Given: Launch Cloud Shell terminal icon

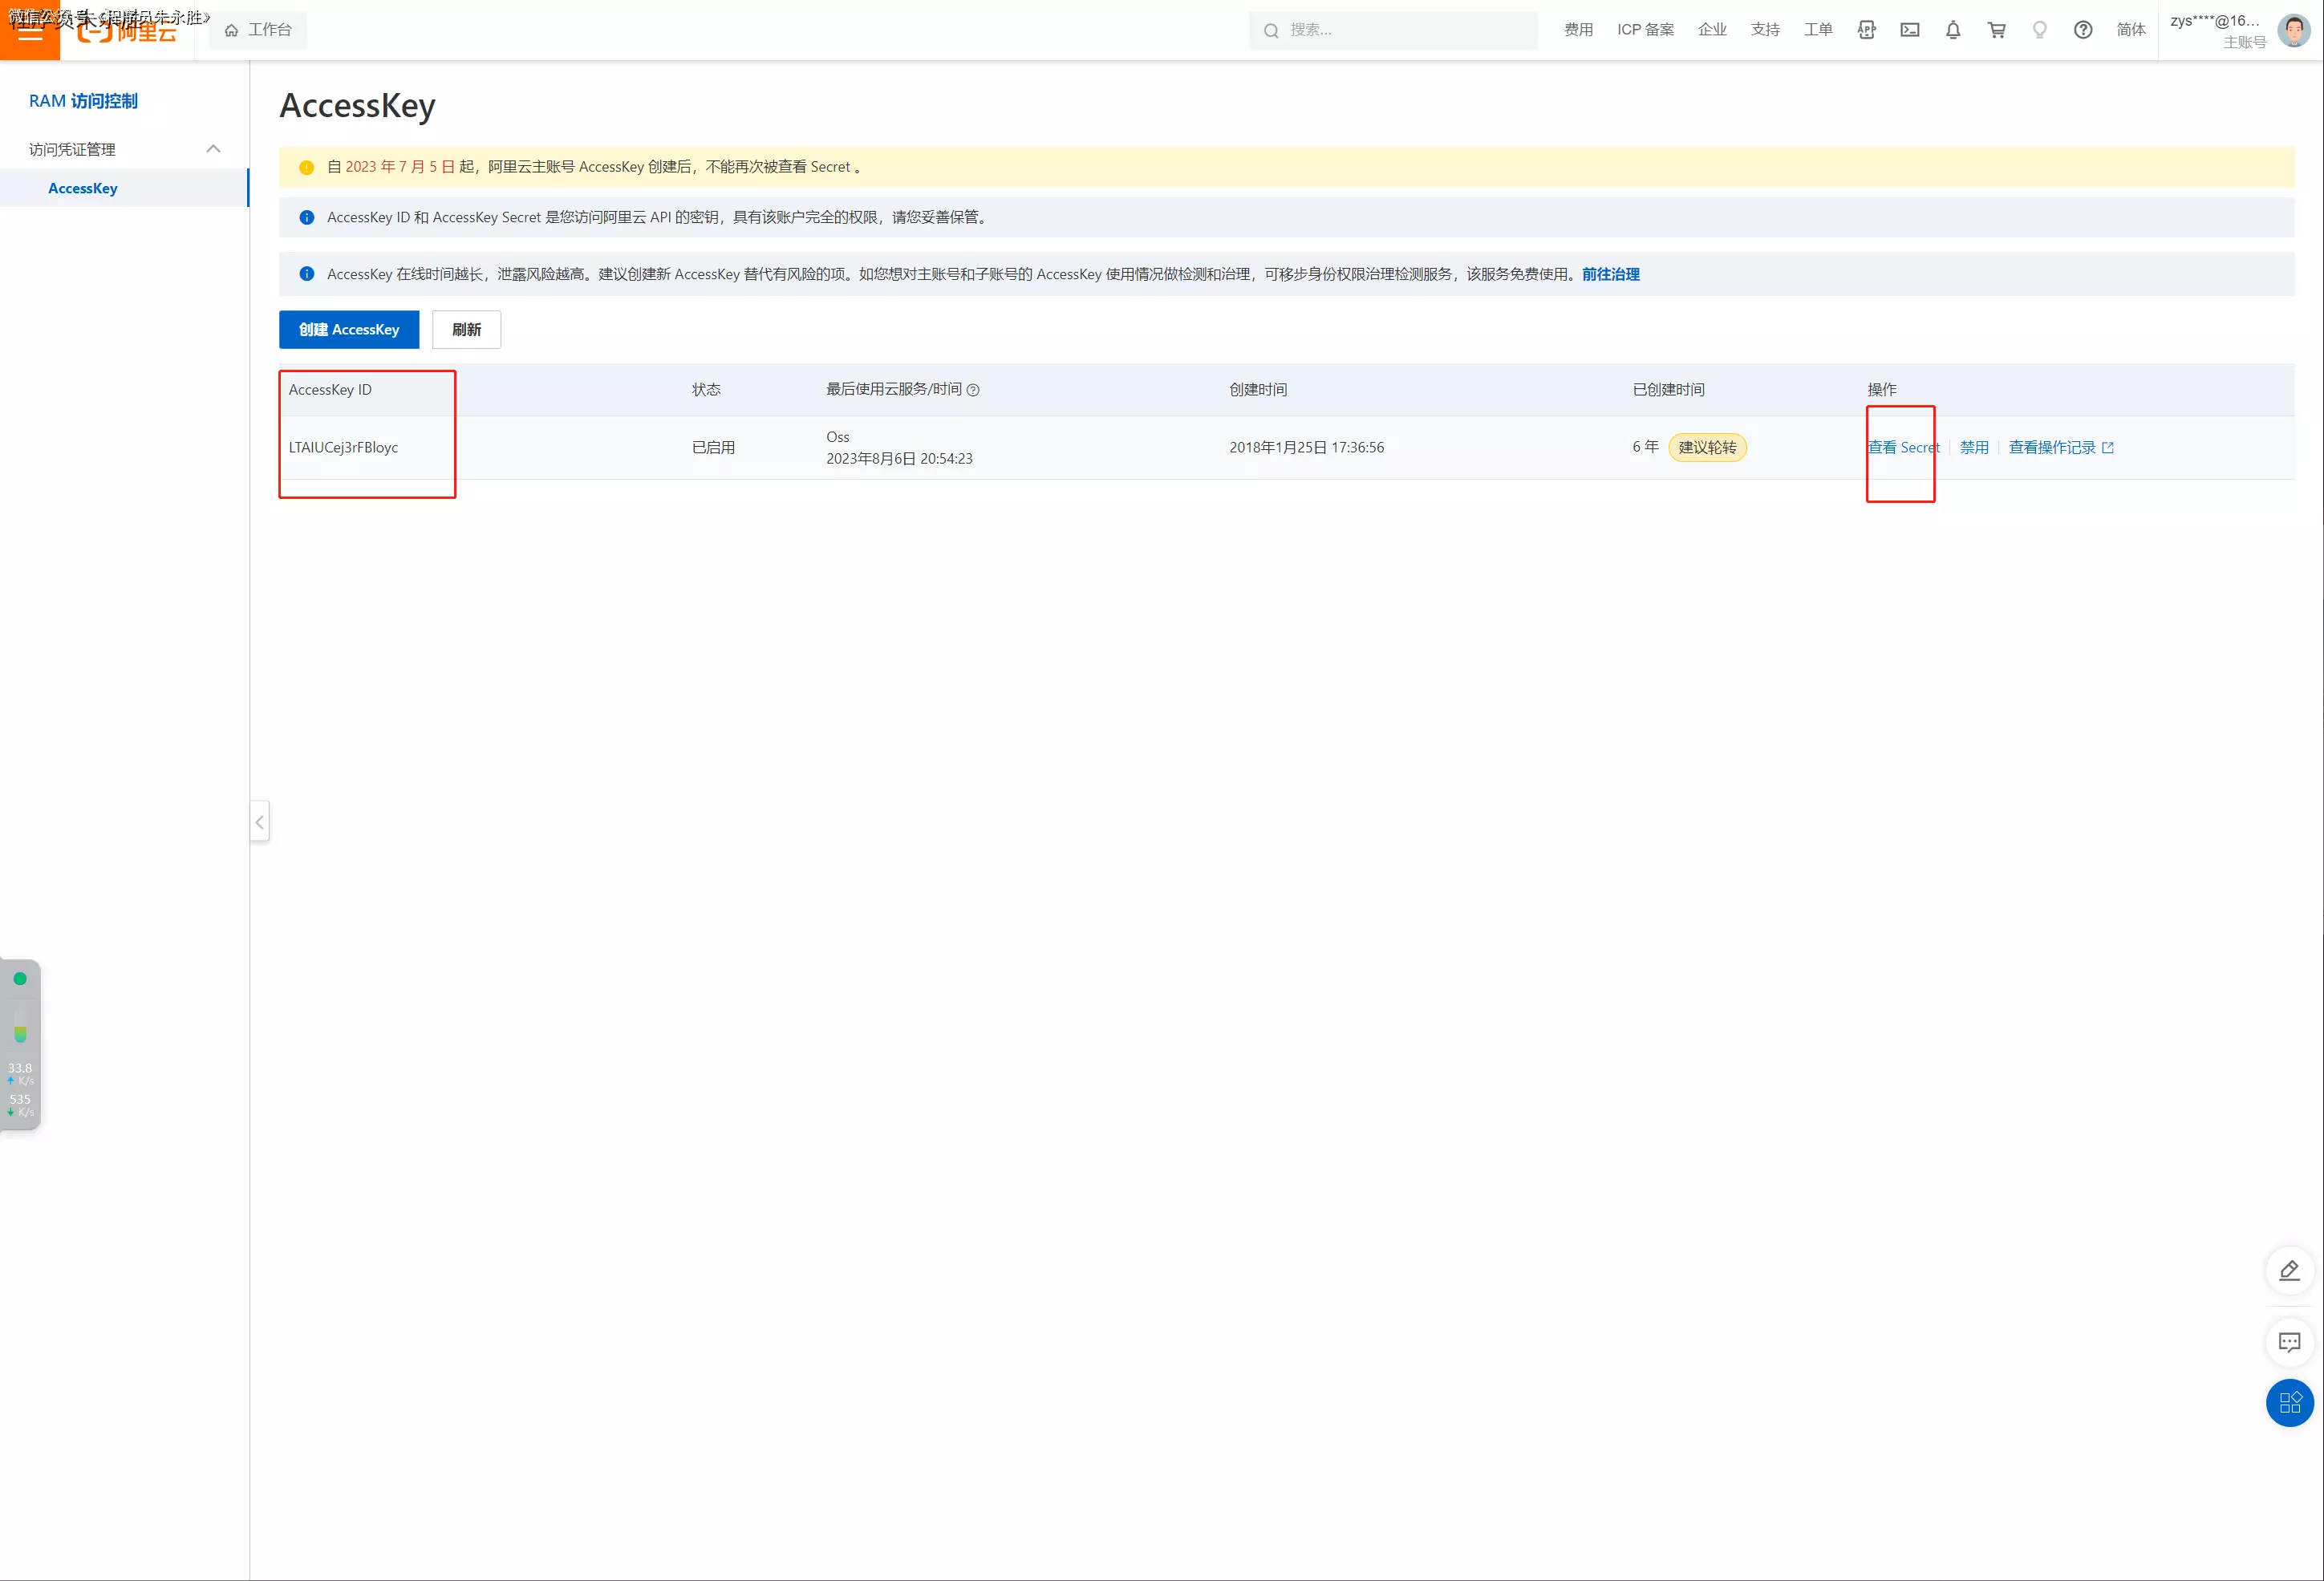Looking at the screenshot, I should pyautogui.click(x=1909, y=30).
